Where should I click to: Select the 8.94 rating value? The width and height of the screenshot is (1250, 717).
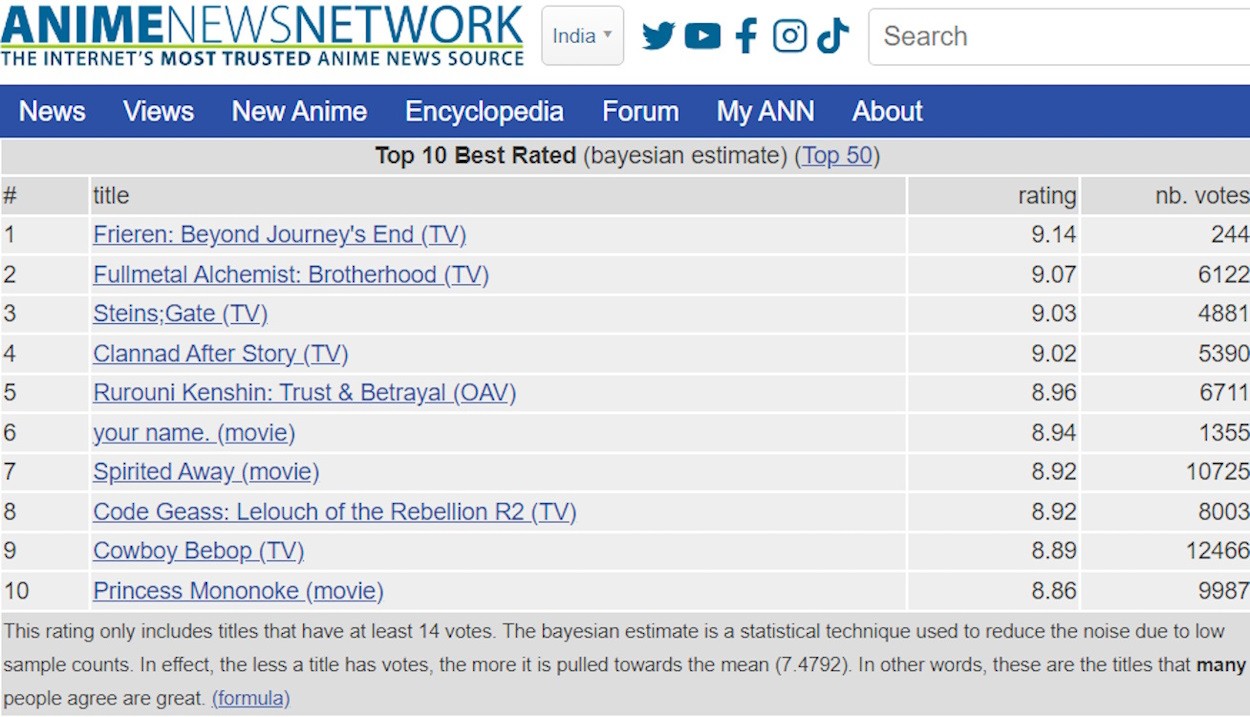[x=1054, y=432]
